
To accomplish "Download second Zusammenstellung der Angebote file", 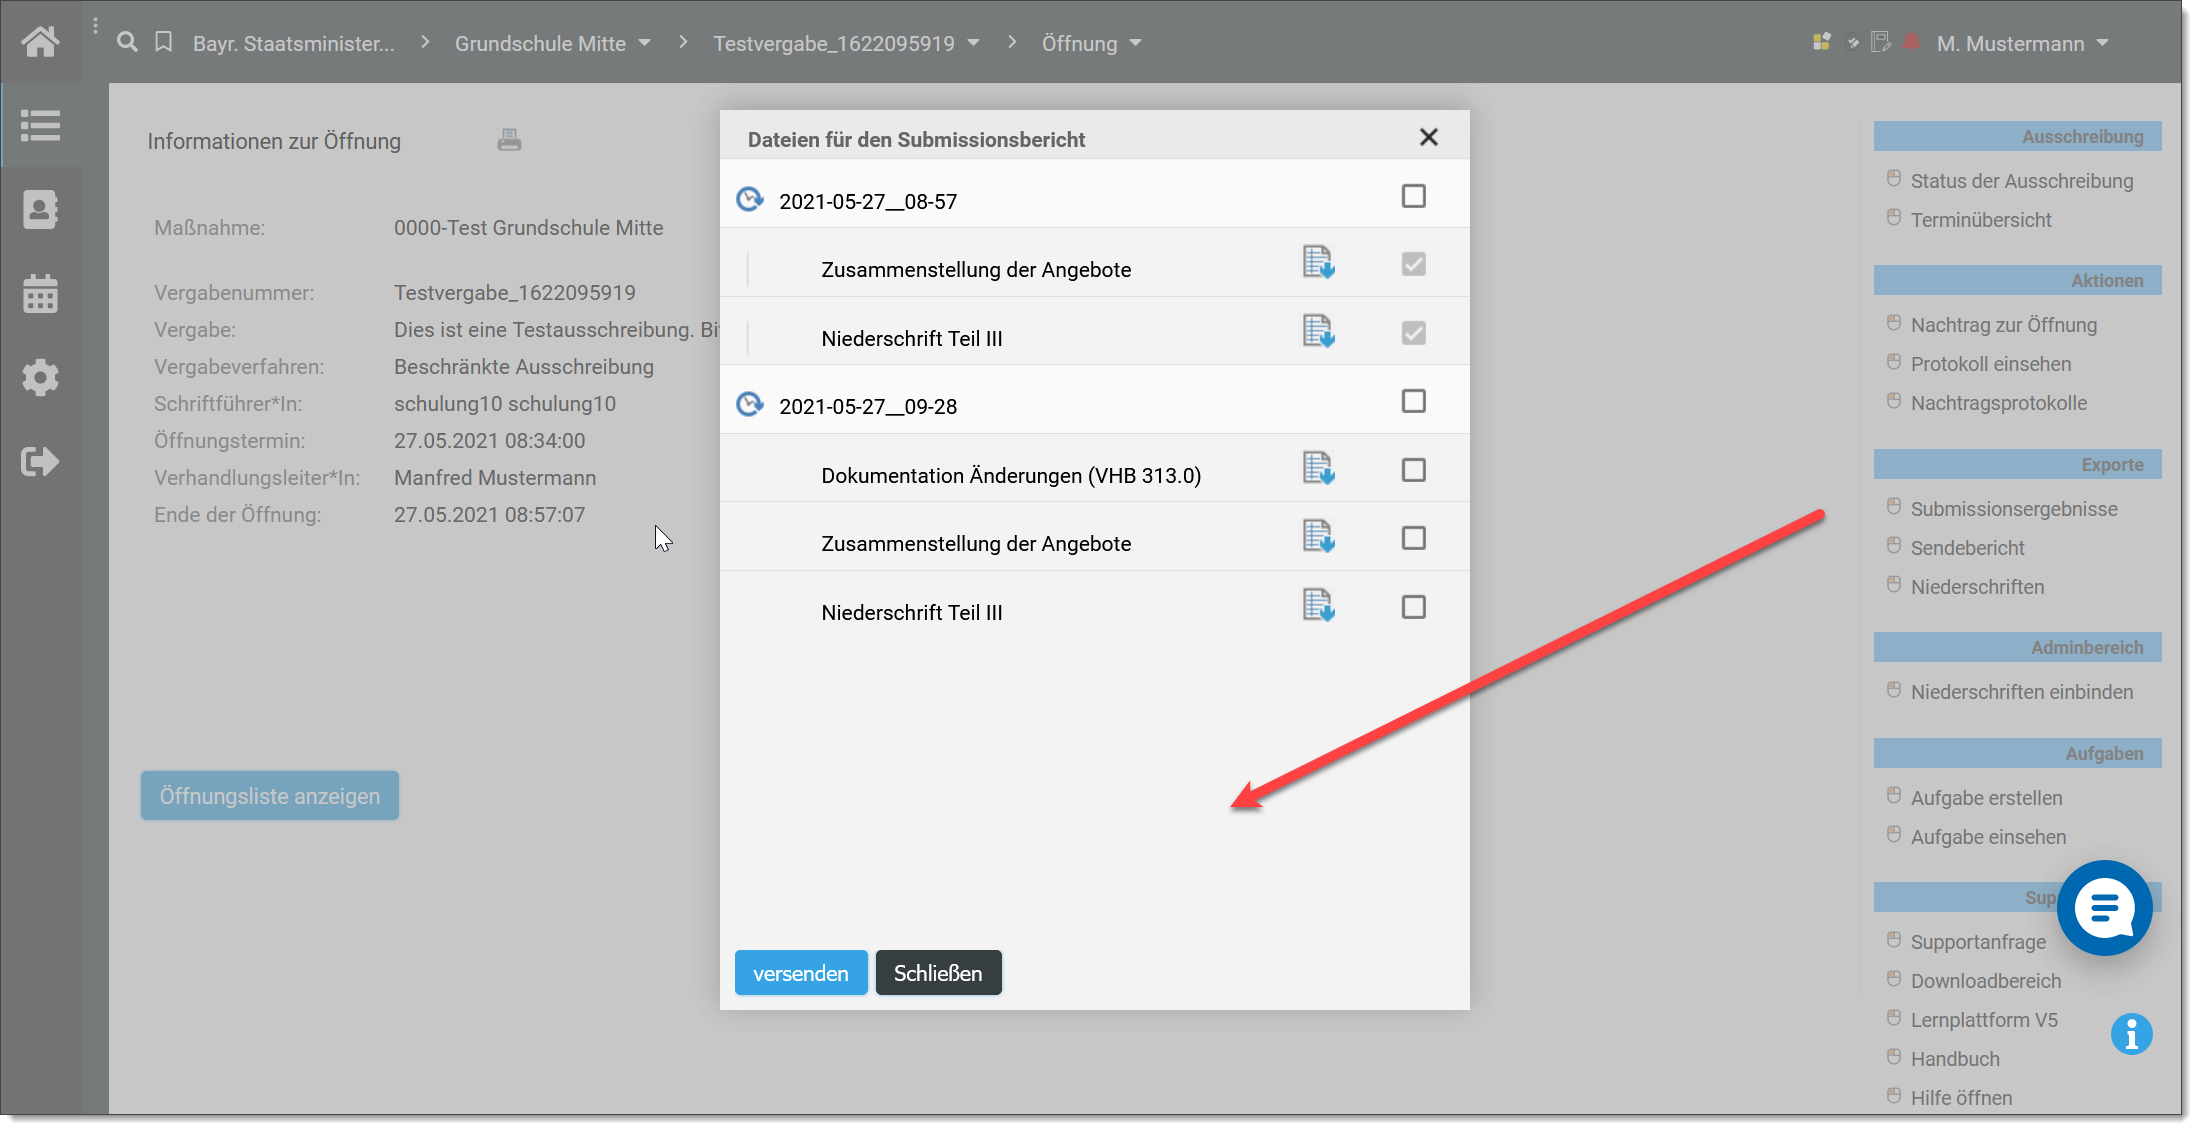I will [x=1319, y=537].
